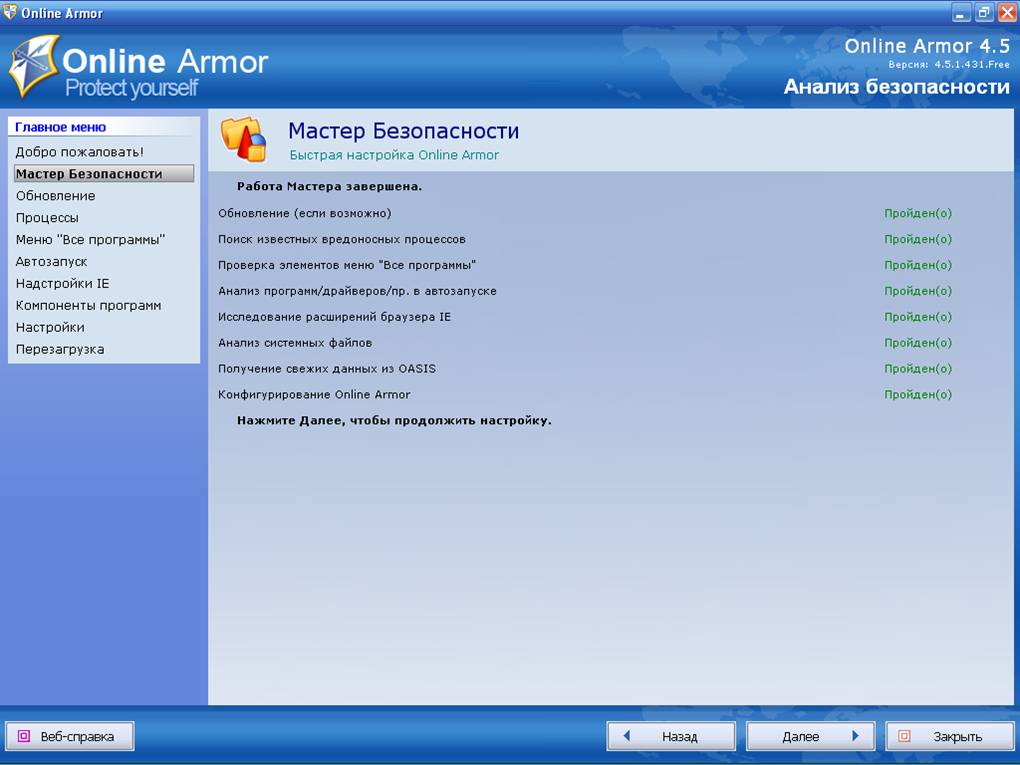Click the Online Armor shield logo

coord(34,66)
